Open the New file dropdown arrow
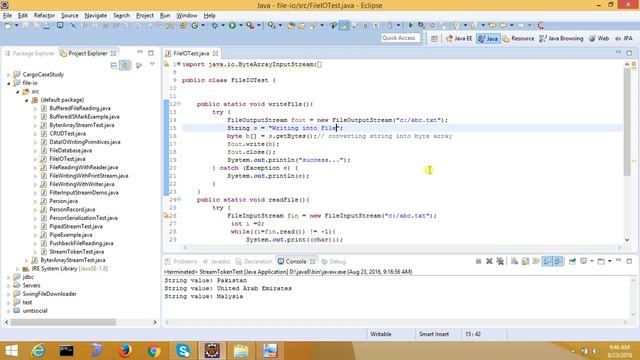Image resolution: width=640 pixels, height=360 pixels. (17, 25)
